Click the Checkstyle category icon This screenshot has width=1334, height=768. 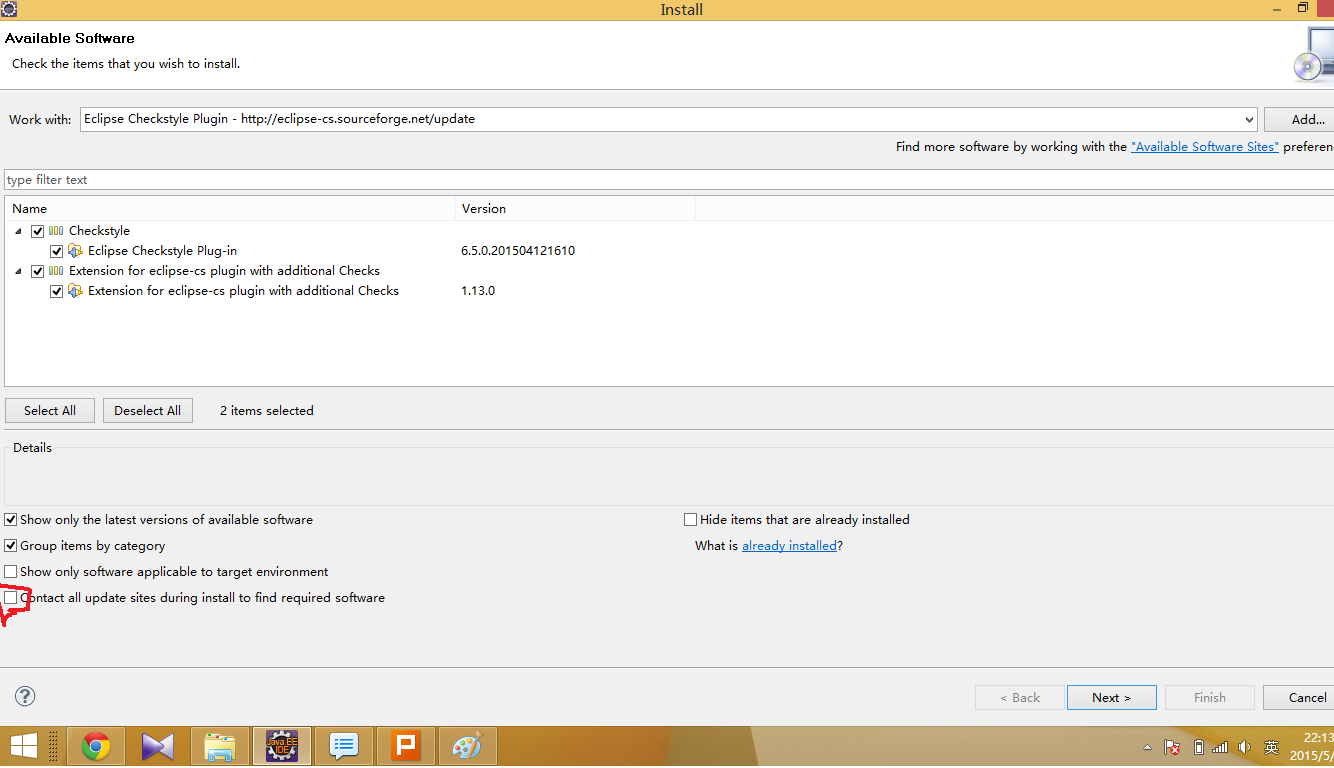[x=56, y=231]
